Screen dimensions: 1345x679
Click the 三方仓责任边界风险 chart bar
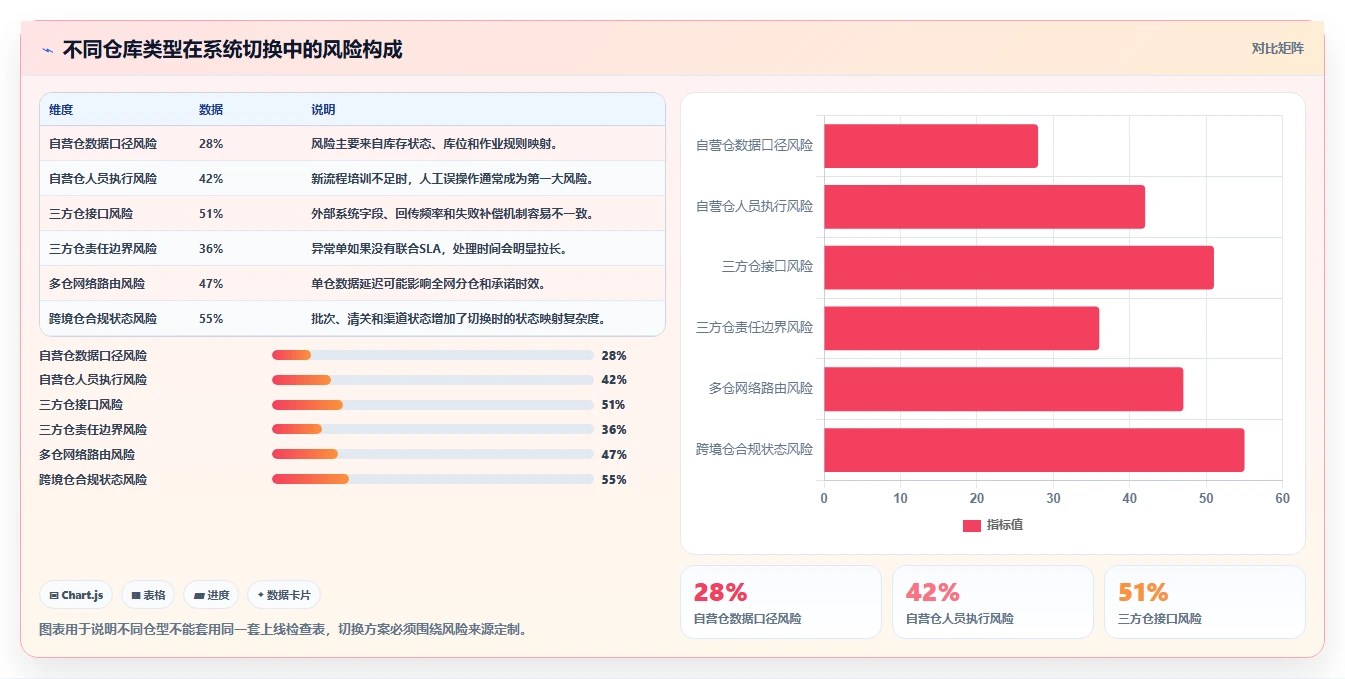click(x=961, y=328)
